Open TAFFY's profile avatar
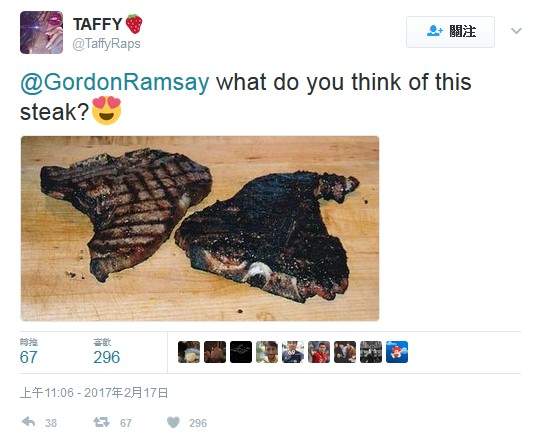Image resolution: width=539 pixels, height=448 pixels. pos(41,32)
